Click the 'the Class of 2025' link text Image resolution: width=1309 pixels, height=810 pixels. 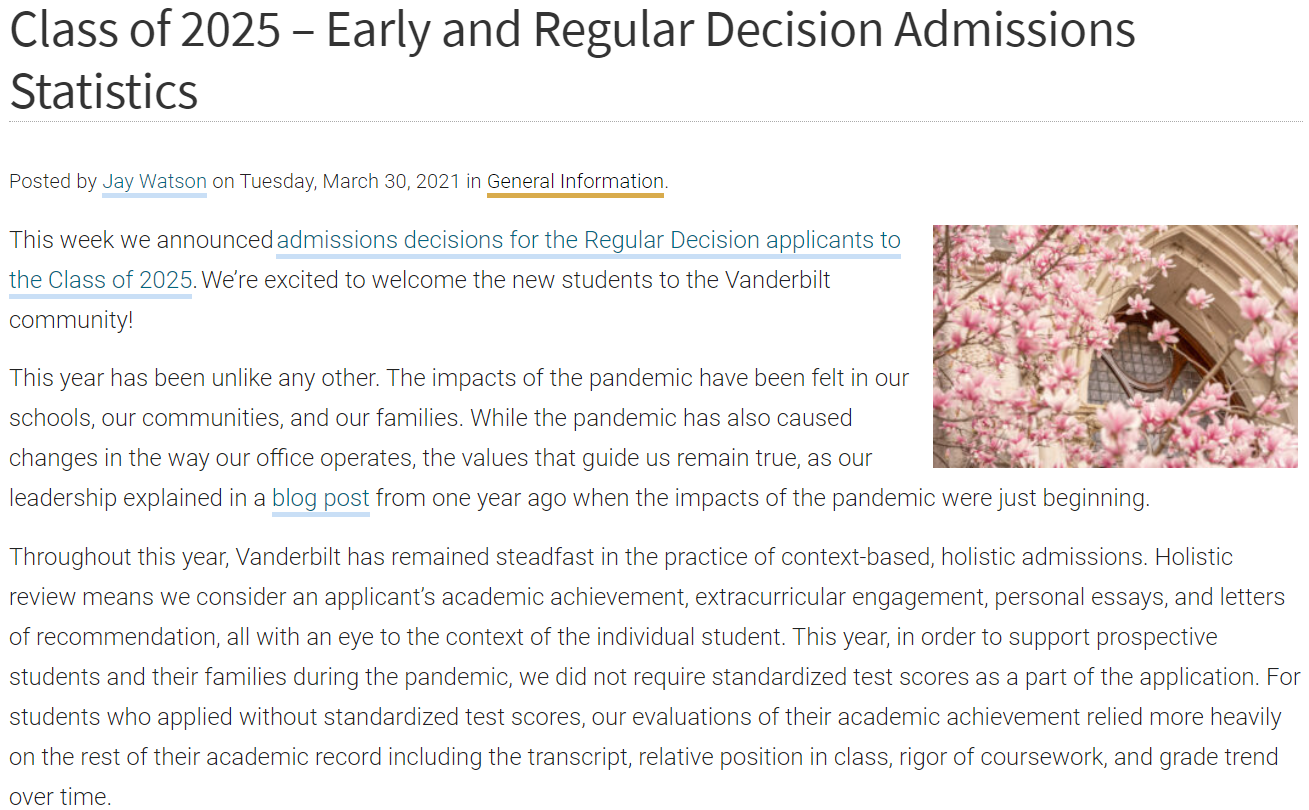click(x=100, y=280)
